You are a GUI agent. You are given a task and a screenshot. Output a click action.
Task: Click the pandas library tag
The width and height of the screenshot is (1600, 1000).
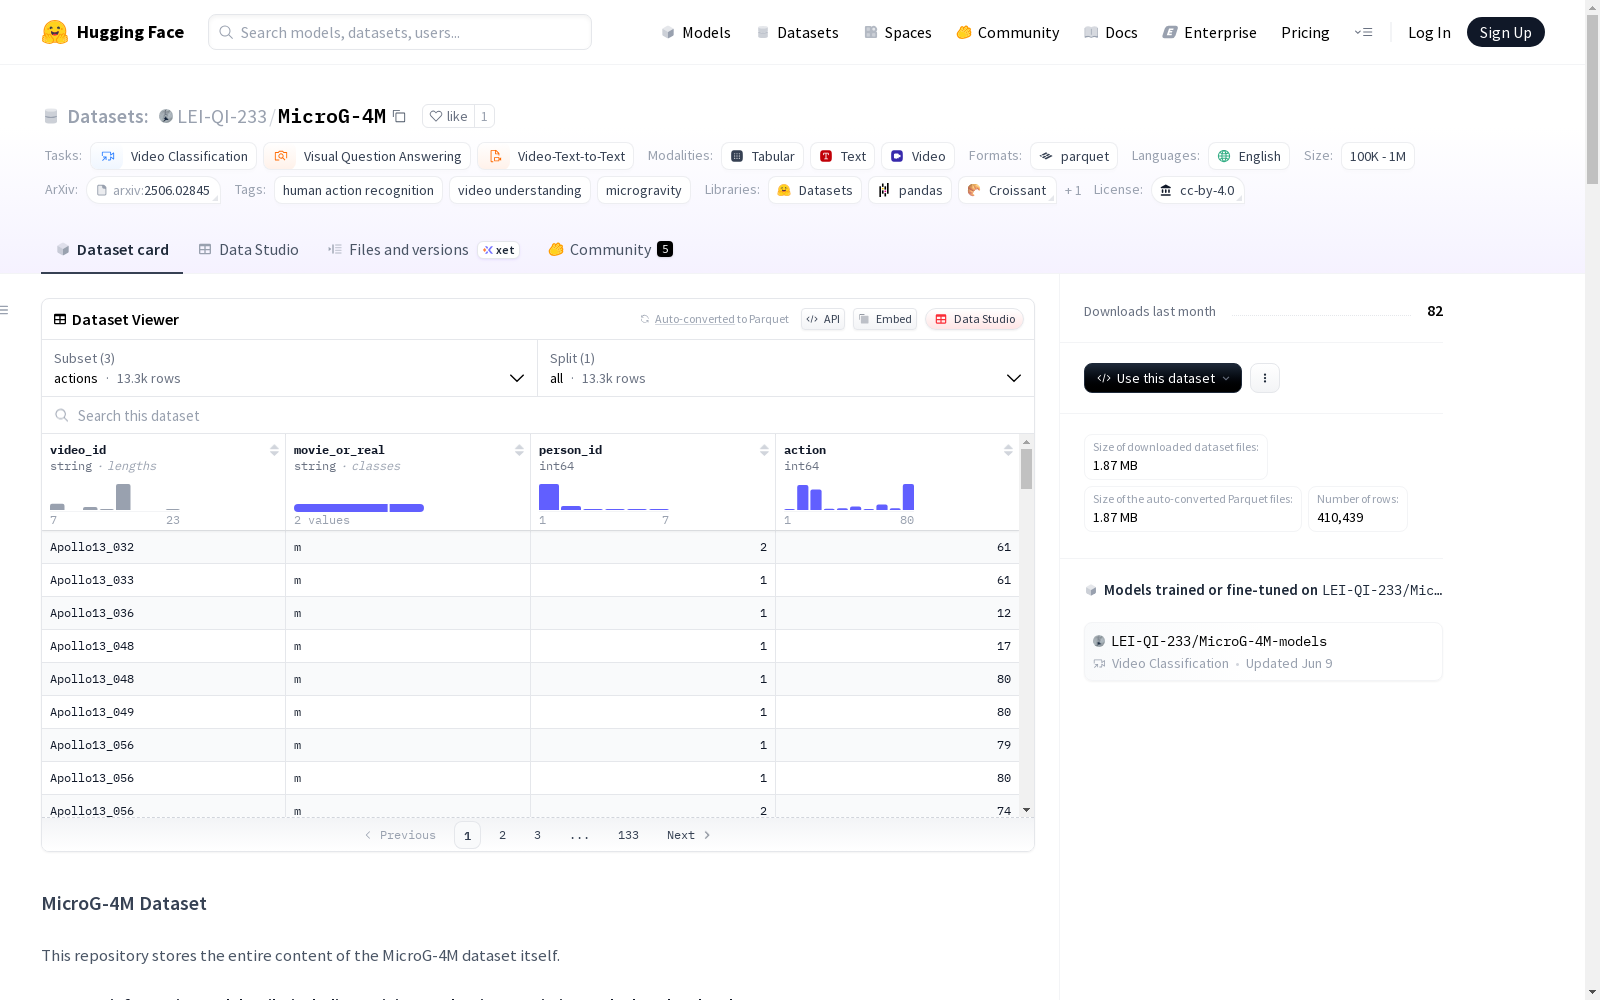[910, 190]
